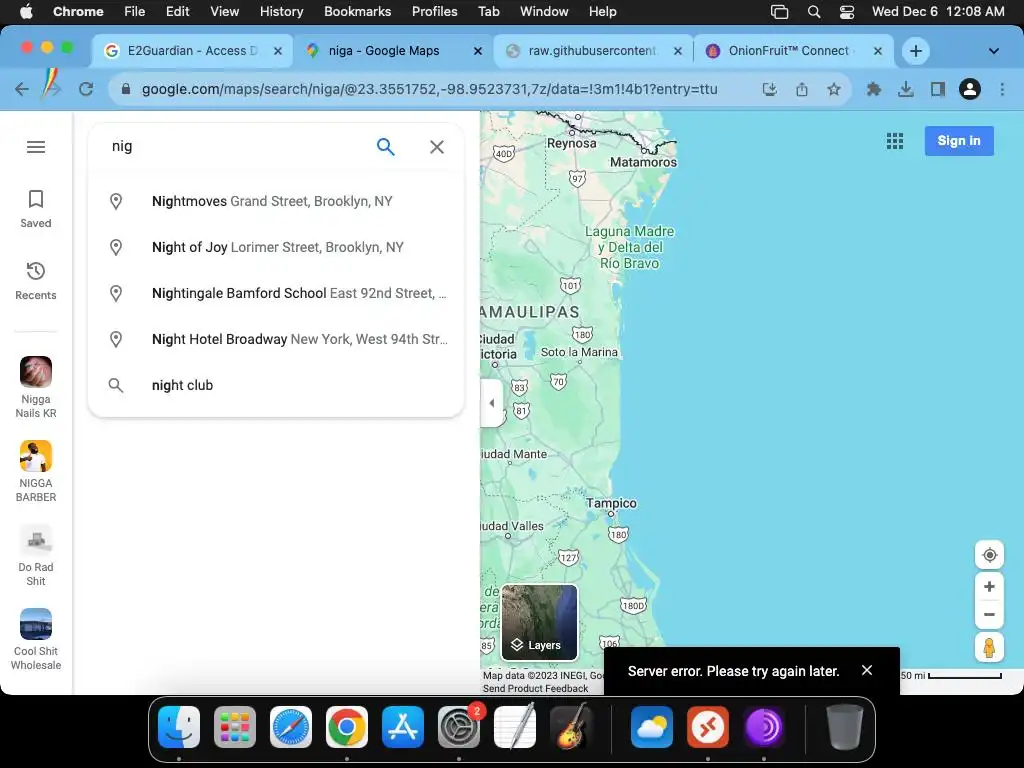The height and width of the screenshot is (768, 1024).
Task: Open Chrome downloads
Action: 906,89
